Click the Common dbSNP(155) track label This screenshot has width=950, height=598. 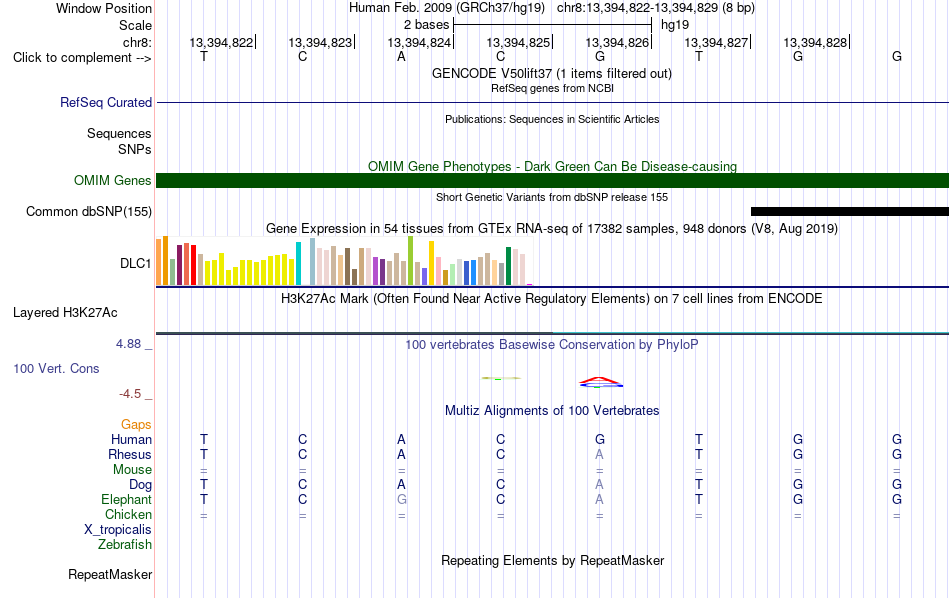click(x=88, y=211)
